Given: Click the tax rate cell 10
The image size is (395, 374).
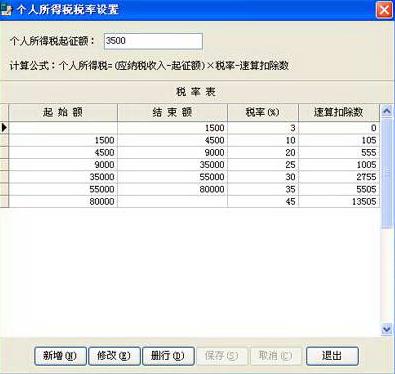Looking at the screenshot, I should (x=263, y=140).
